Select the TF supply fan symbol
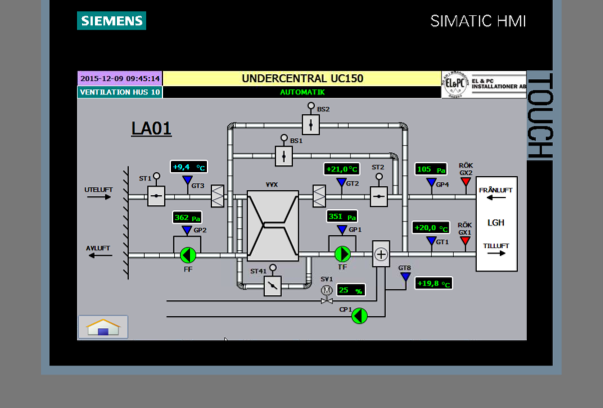 (342, 254)
